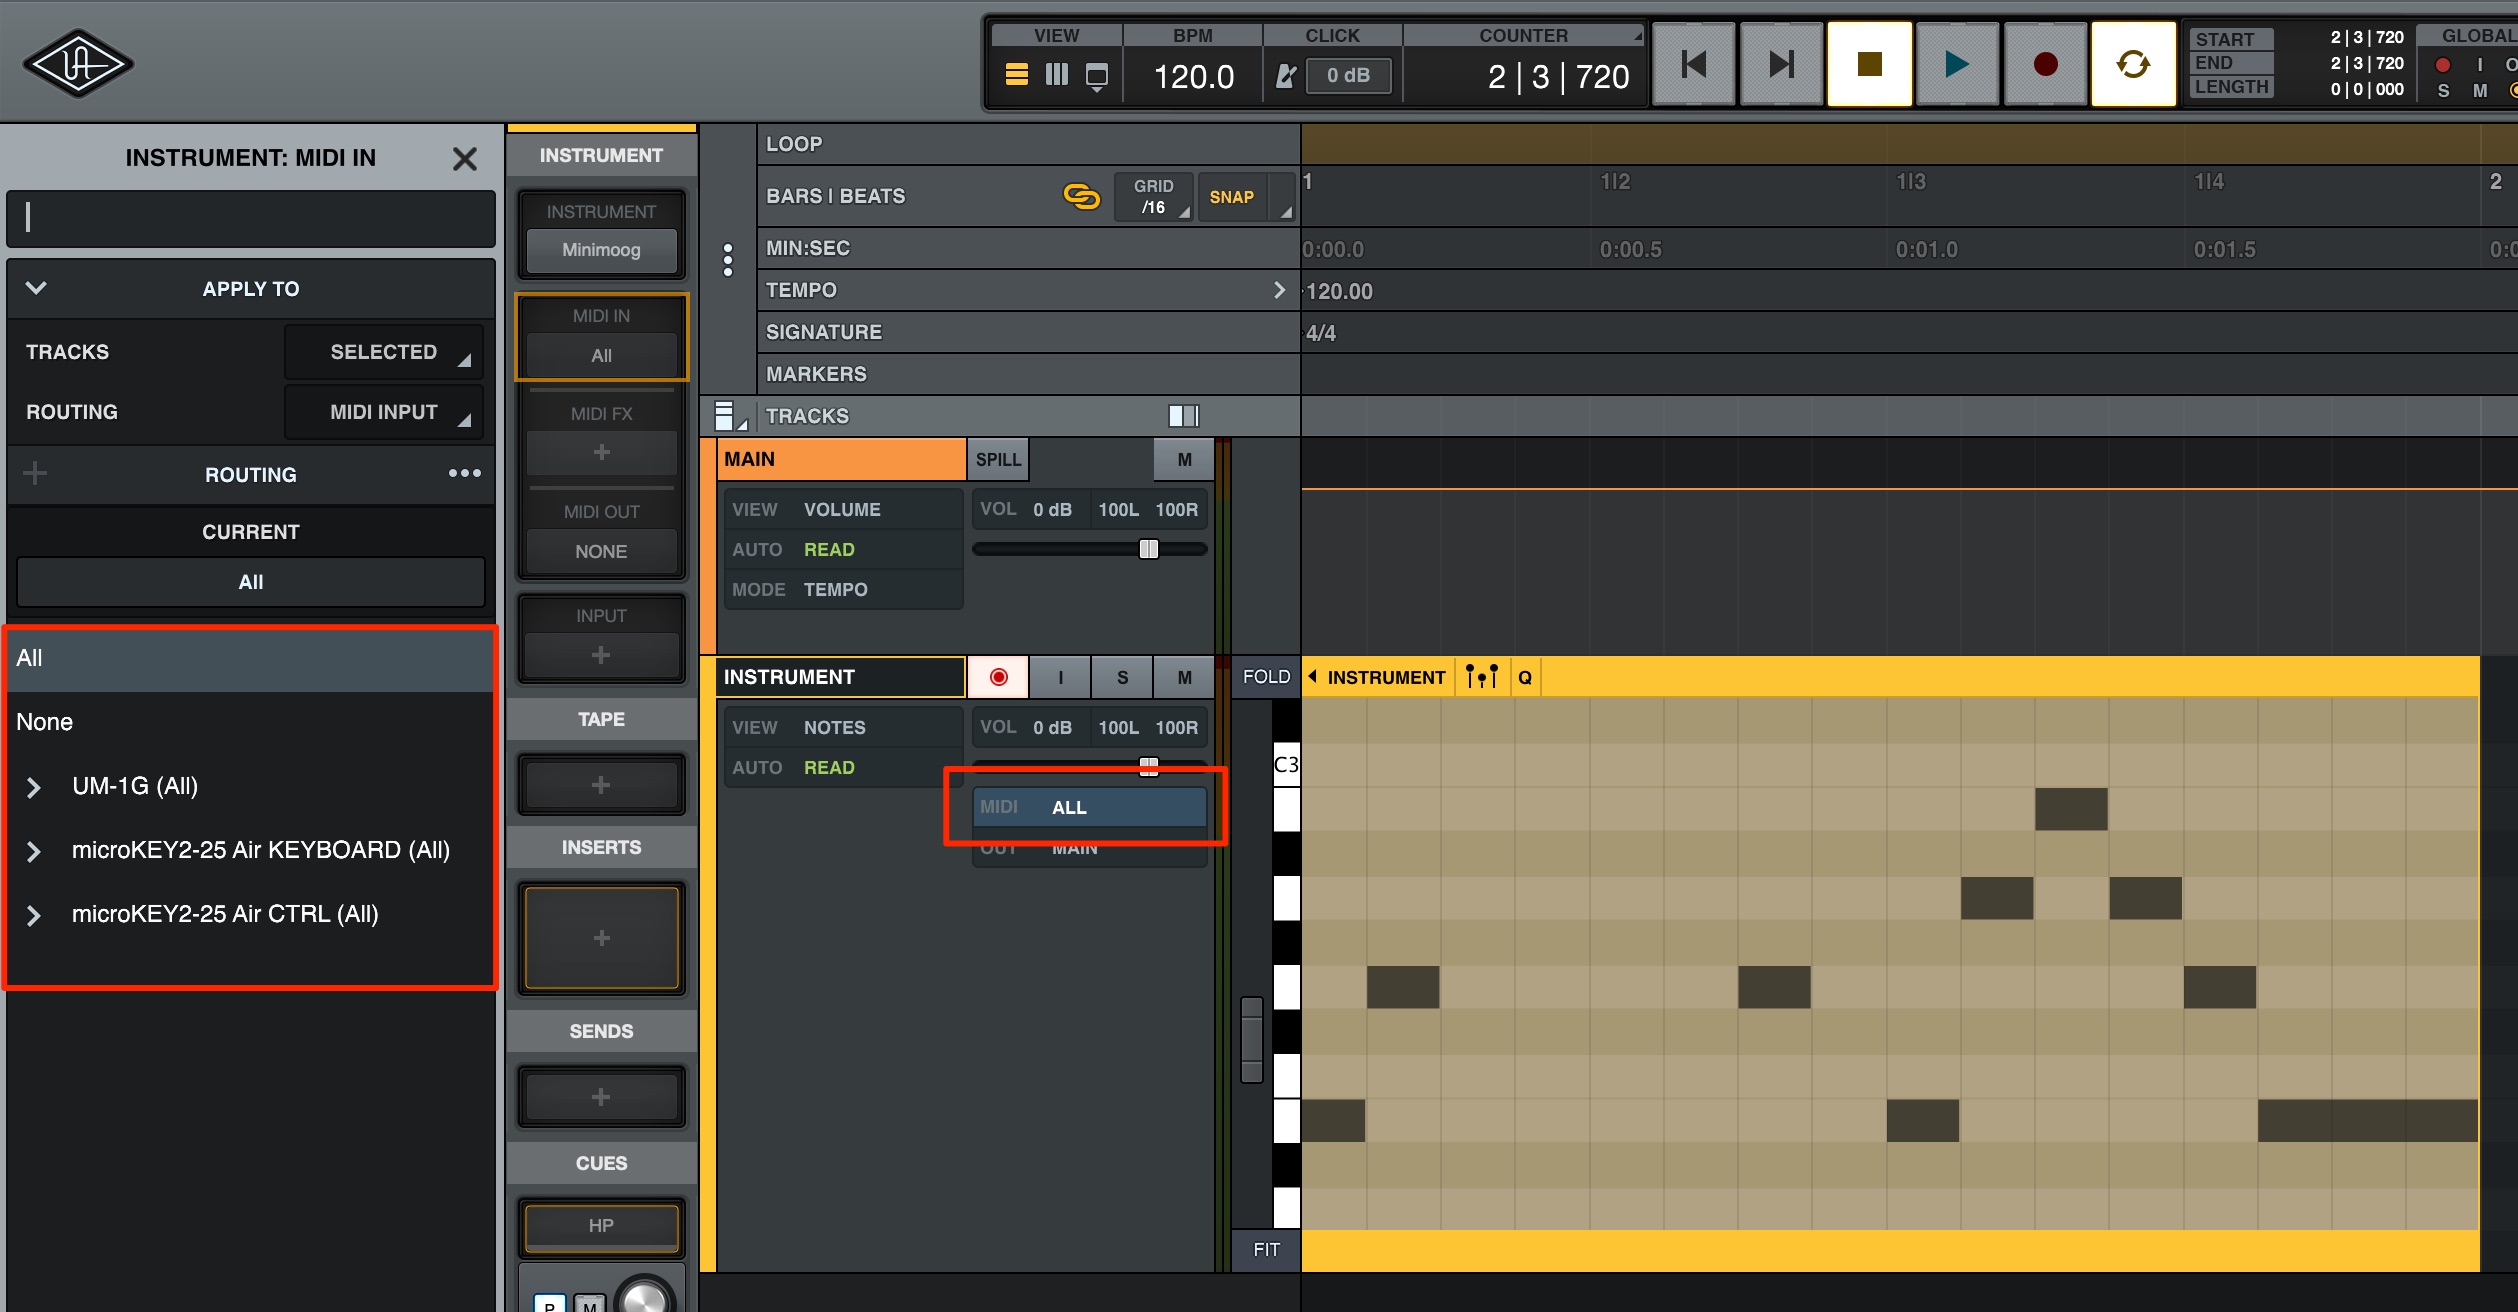Select microKEY2-25 Air KEYBOARD (All) input
Screen dimensions: 2518x1312
point(261,850)
